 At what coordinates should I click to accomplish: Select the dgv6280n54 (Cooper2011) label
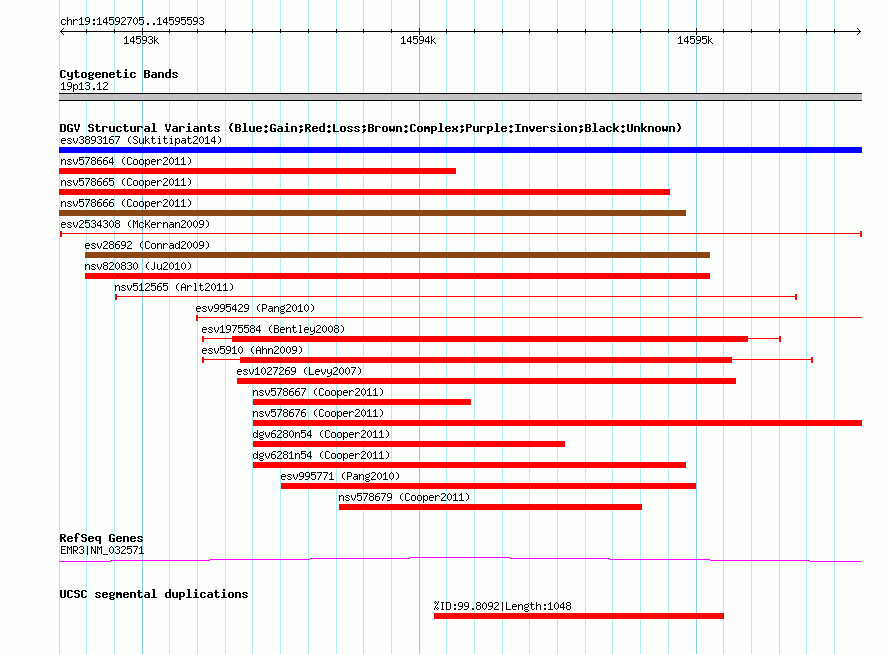coord(321,434)
